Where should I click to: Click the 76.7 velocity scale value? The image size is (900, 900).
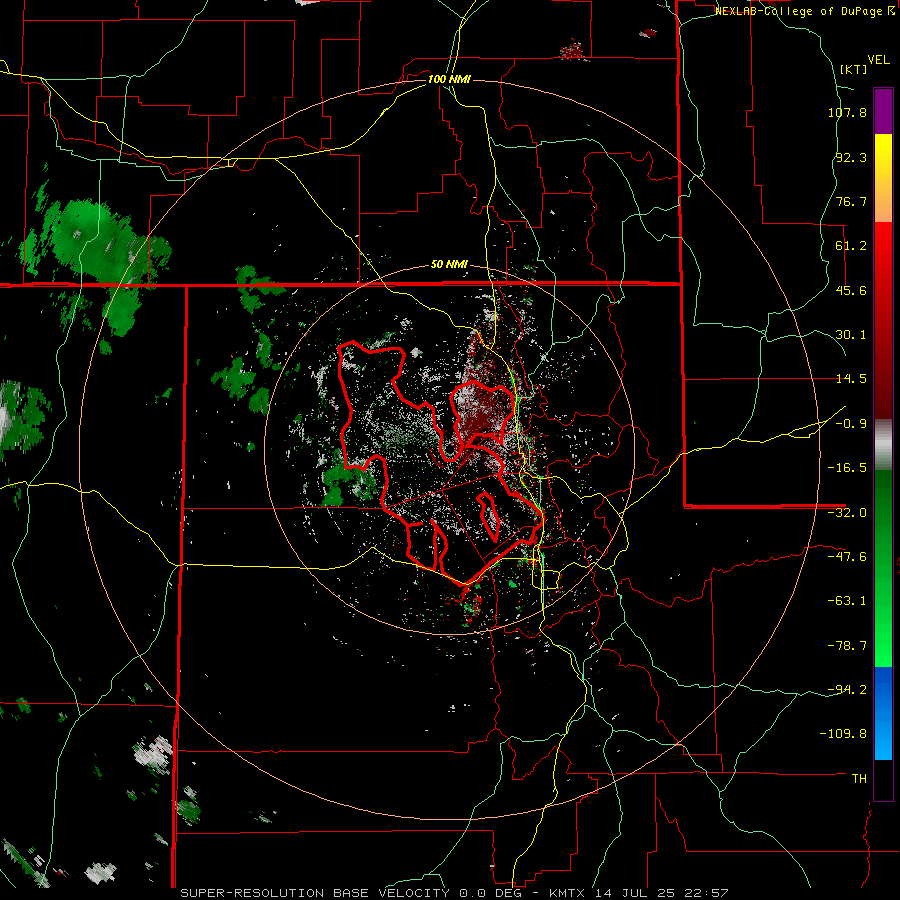[x=851, y=201]
